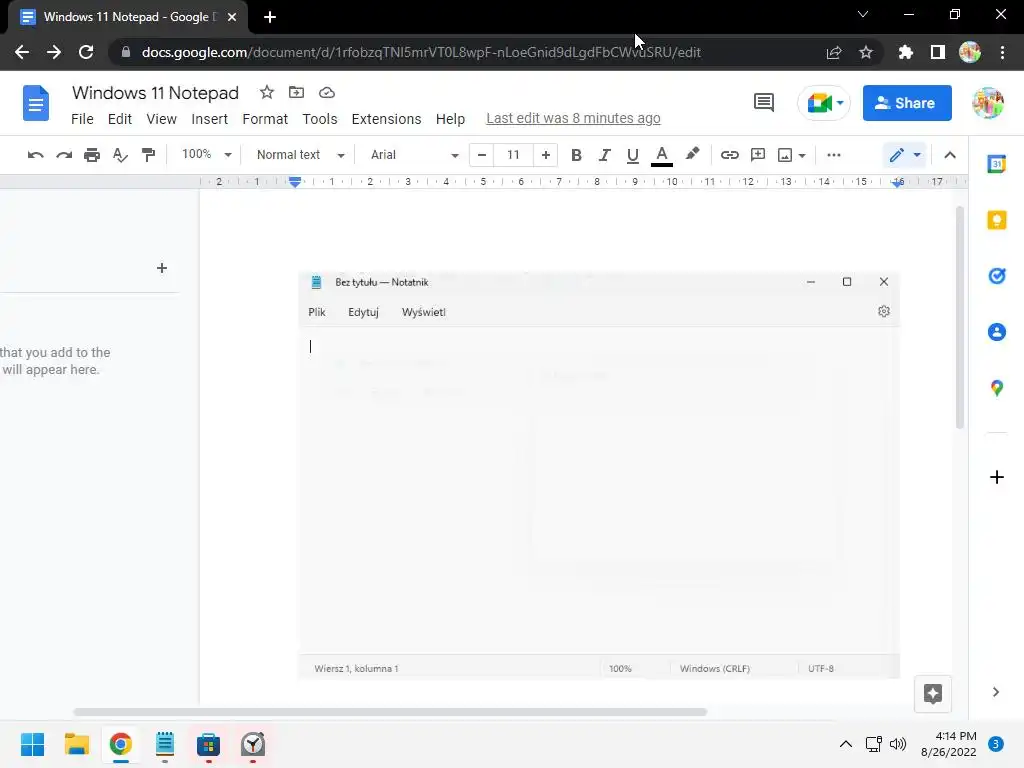Open the text color picker
This screenshot has height=768, width=1024.
tap(662, 155)
